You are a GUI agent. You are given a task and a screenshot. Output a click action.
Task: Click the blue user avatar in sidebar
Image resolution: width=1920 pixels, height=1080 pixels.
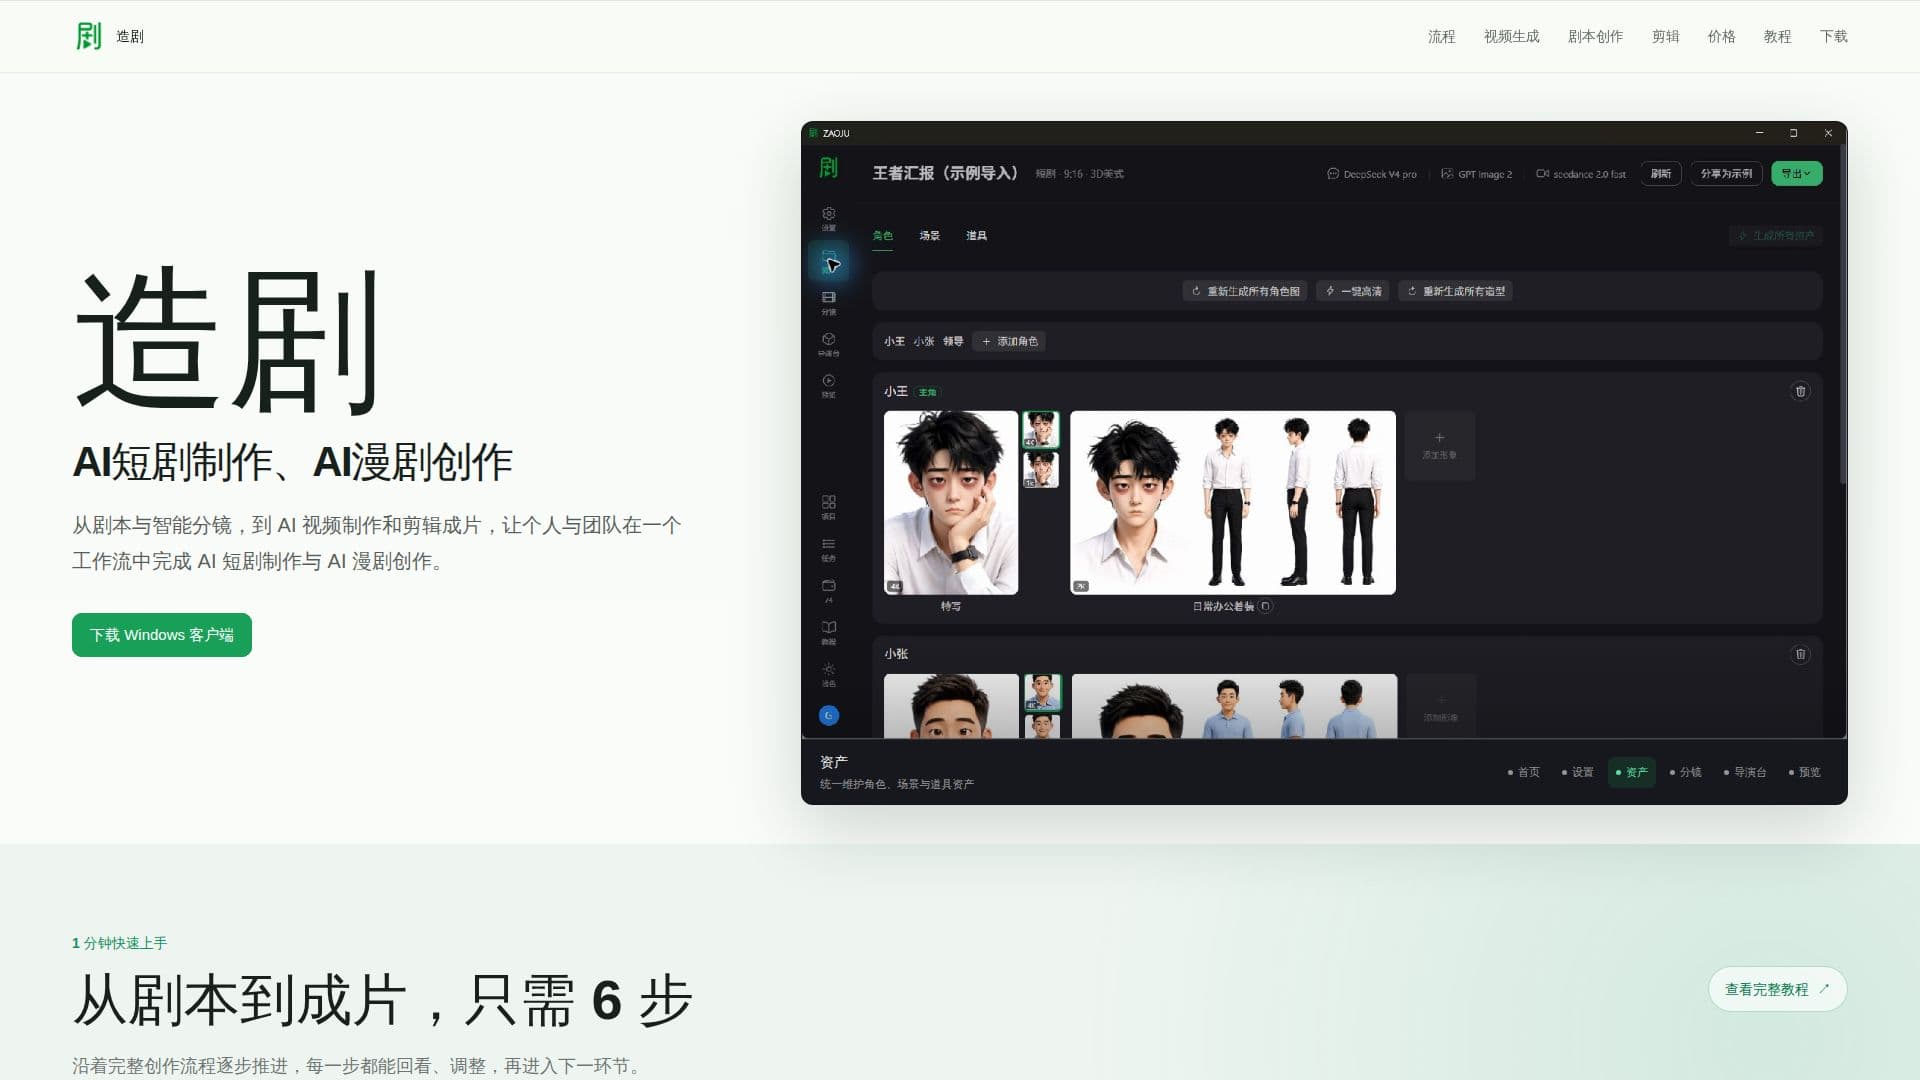click(829, 715)
